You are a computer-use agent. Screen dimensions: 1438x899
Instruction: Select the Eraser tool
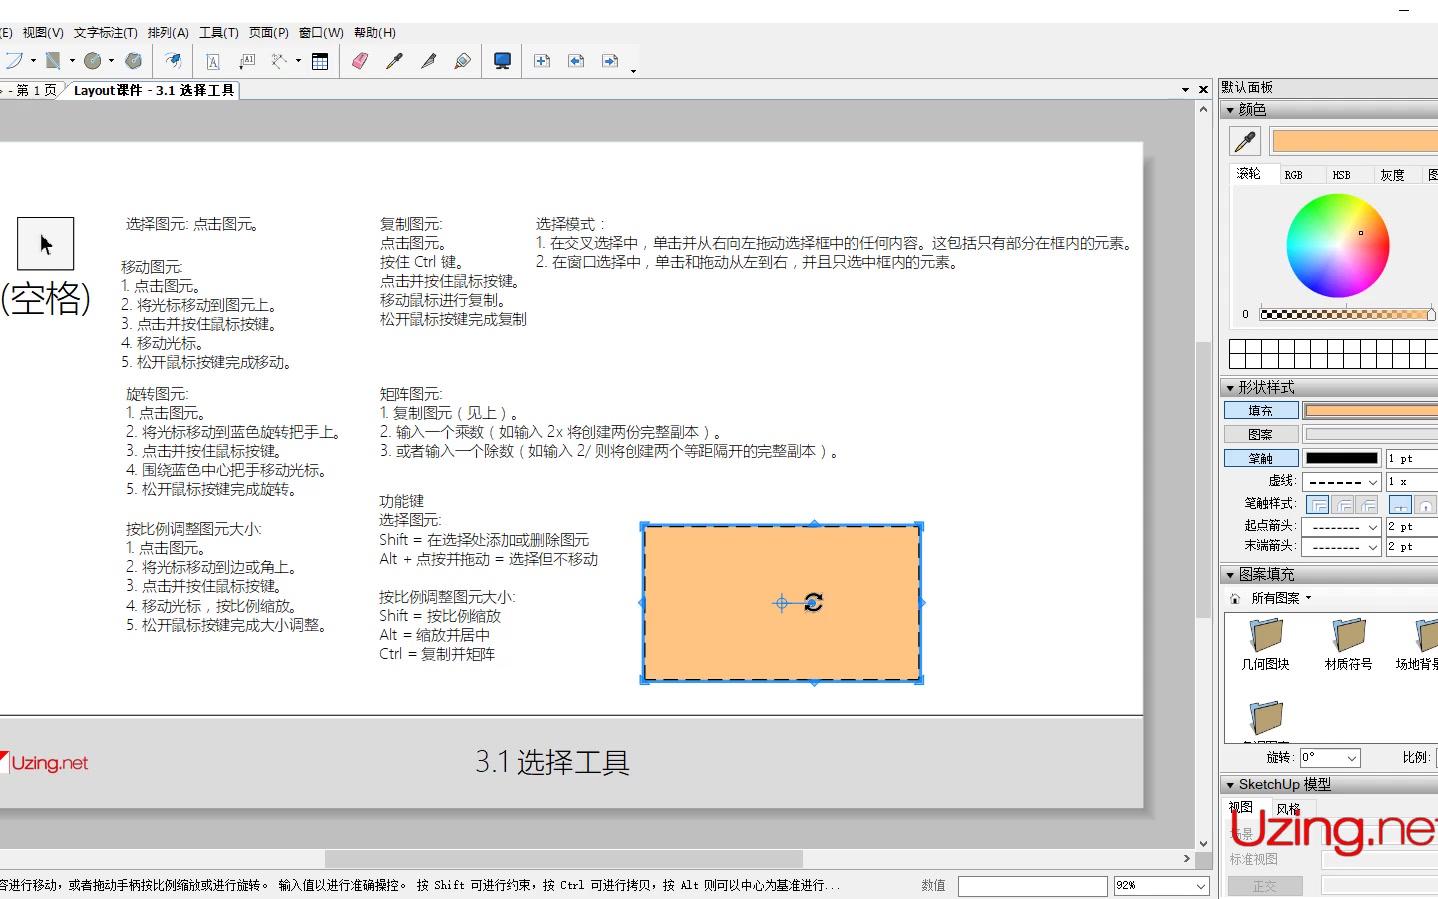tap(359, 60)
